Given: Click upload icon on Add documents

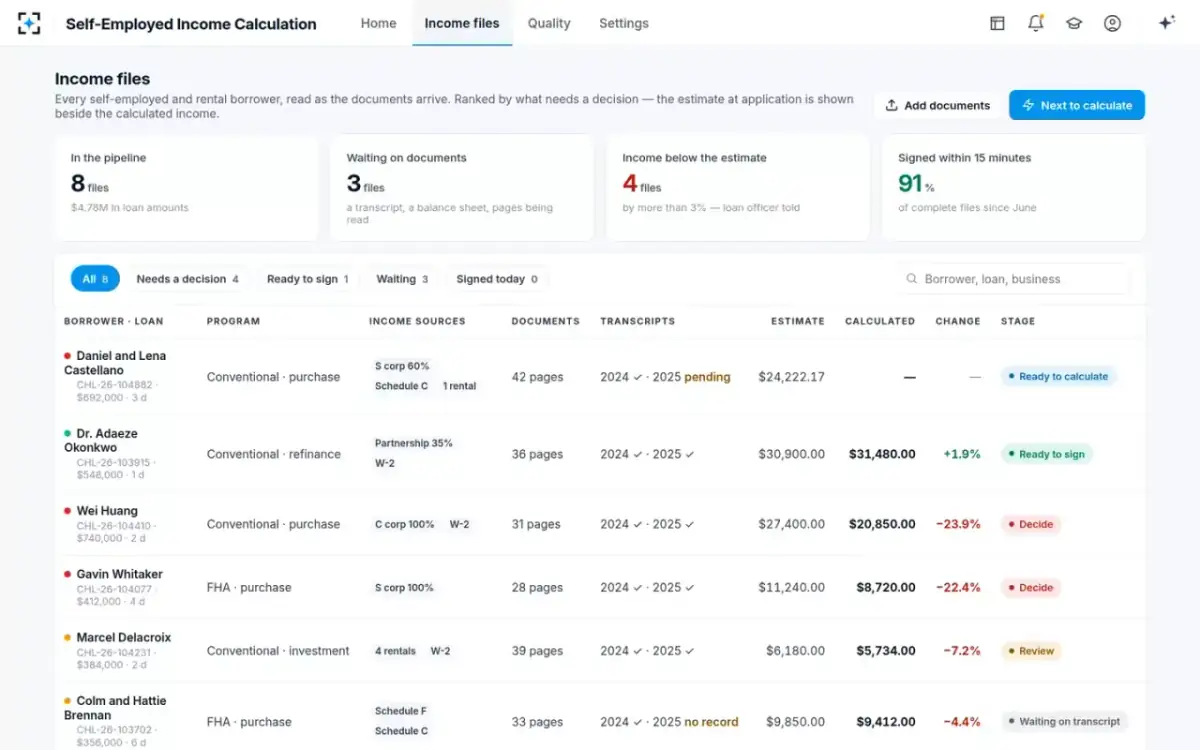Looking at the screenshot, I should coord(891,105).
